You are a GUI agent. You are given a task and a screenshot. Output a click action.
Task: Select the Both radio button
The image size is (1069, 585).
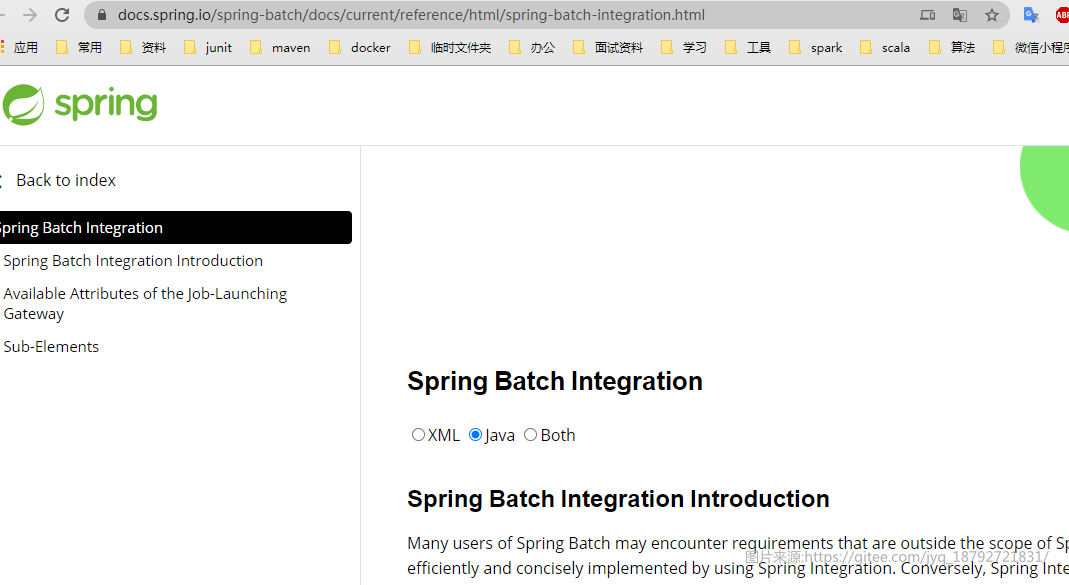[x=530, y=434]
